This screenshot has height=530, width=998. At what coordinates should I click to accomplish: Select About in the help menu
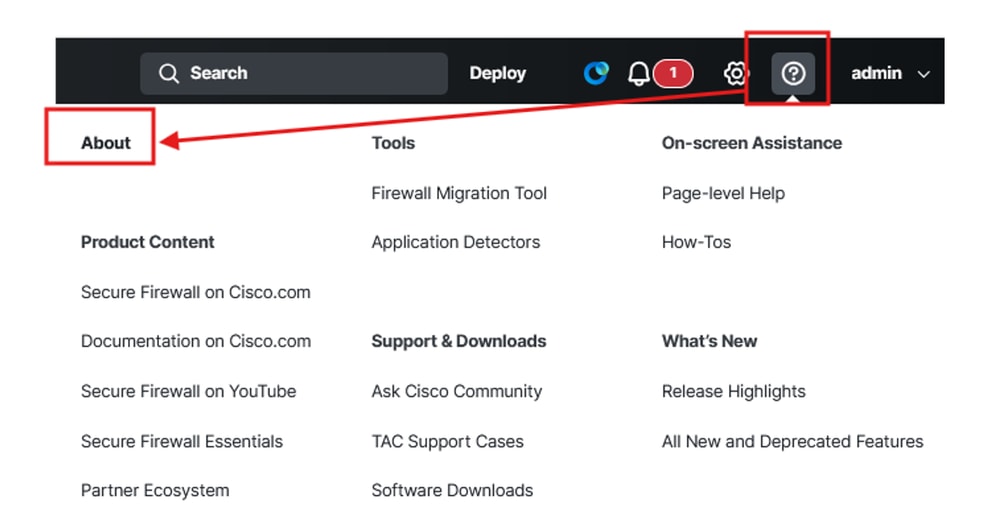[106, 143]
